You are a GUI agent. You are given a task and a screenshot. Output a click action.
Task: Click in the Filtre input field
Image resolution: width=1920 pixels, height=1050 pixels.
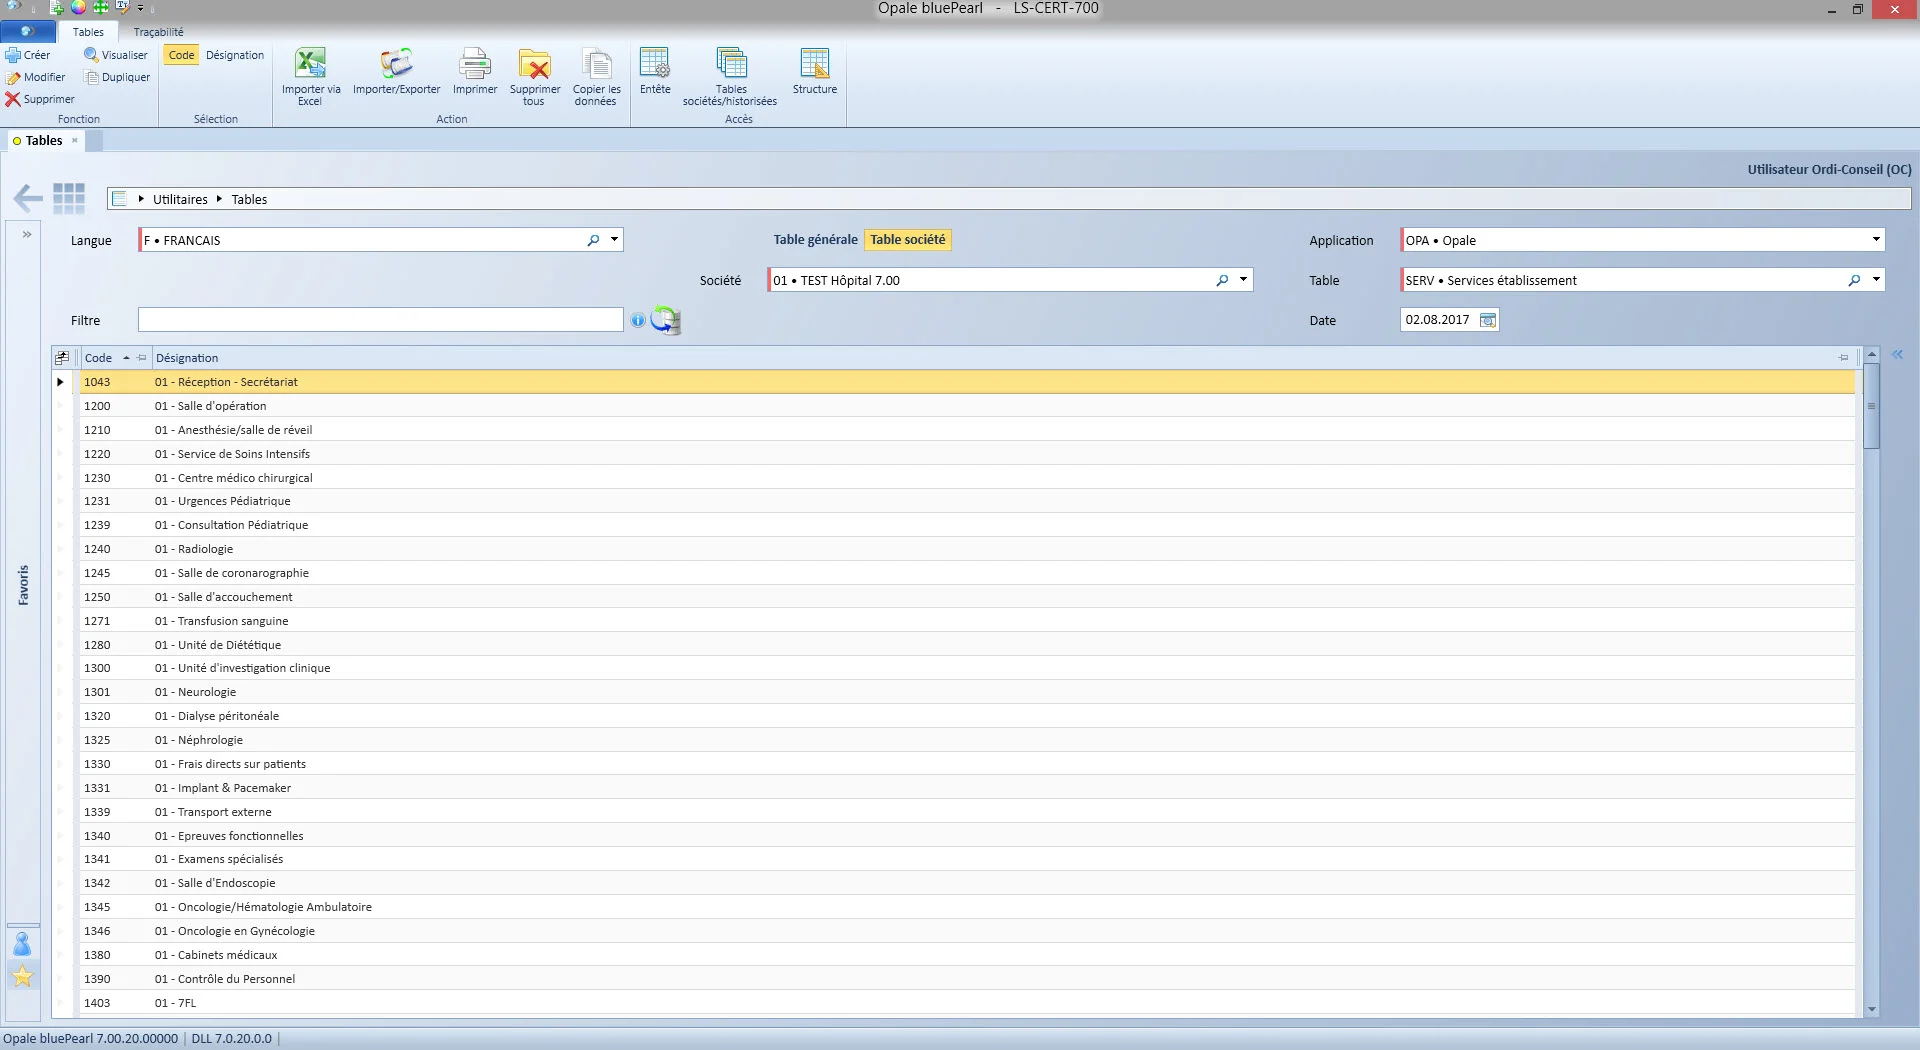(381, 320)
